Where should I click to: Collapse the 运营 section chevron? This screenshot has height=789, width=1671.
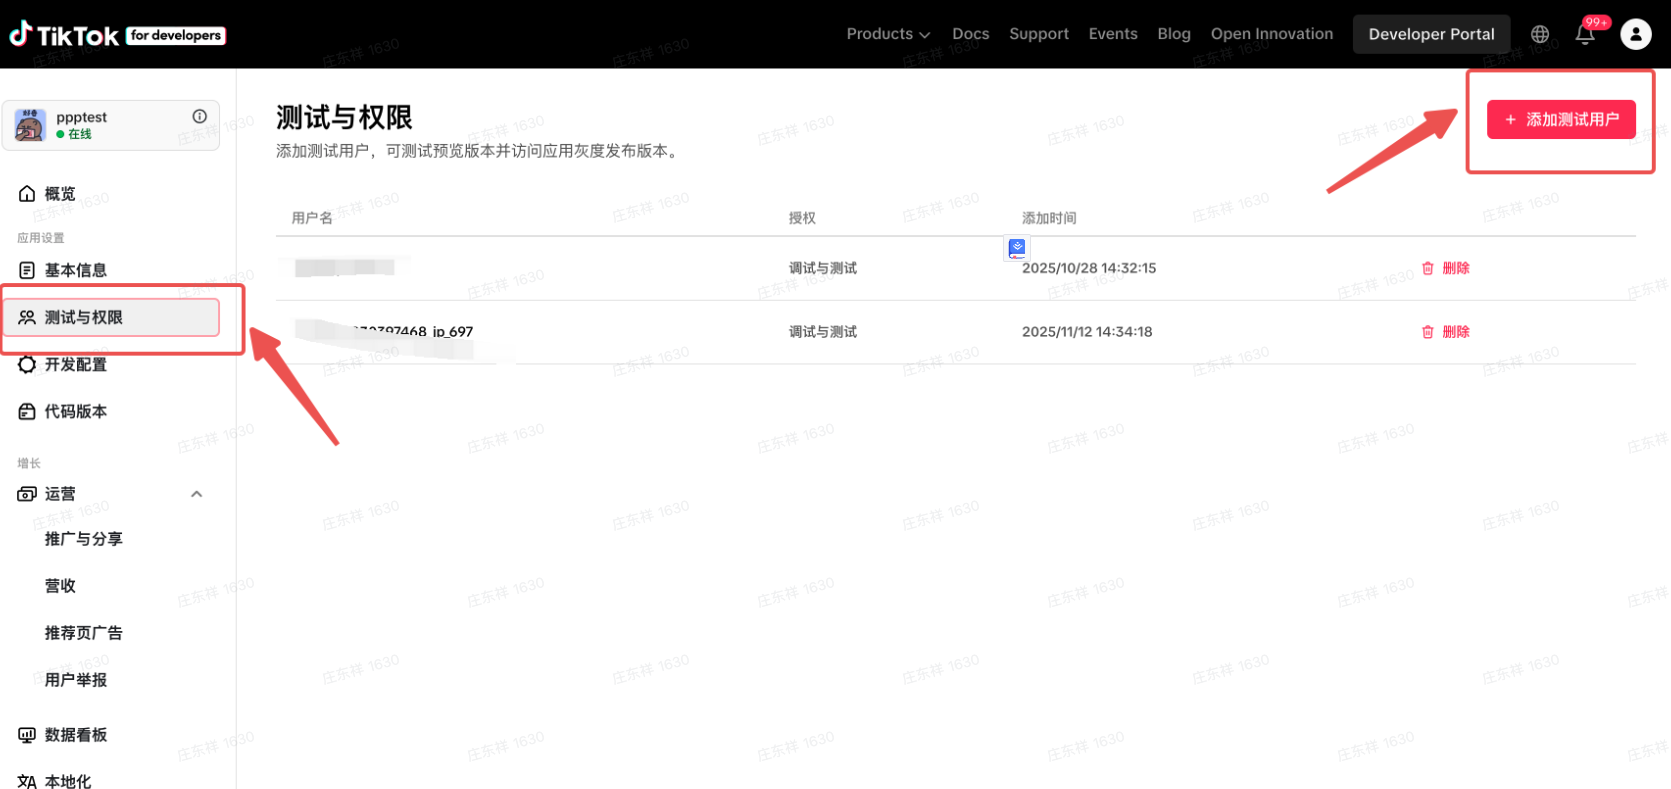point(197,494)
